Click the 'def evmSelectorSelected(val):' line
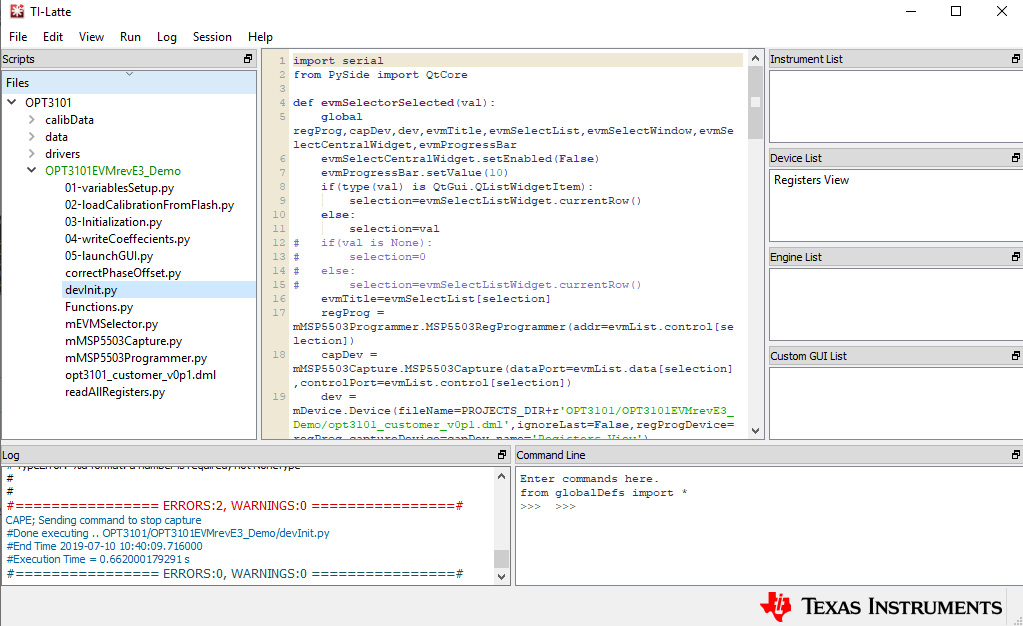Viewport: 1023px width, 626px height. [x=394, y=102]
